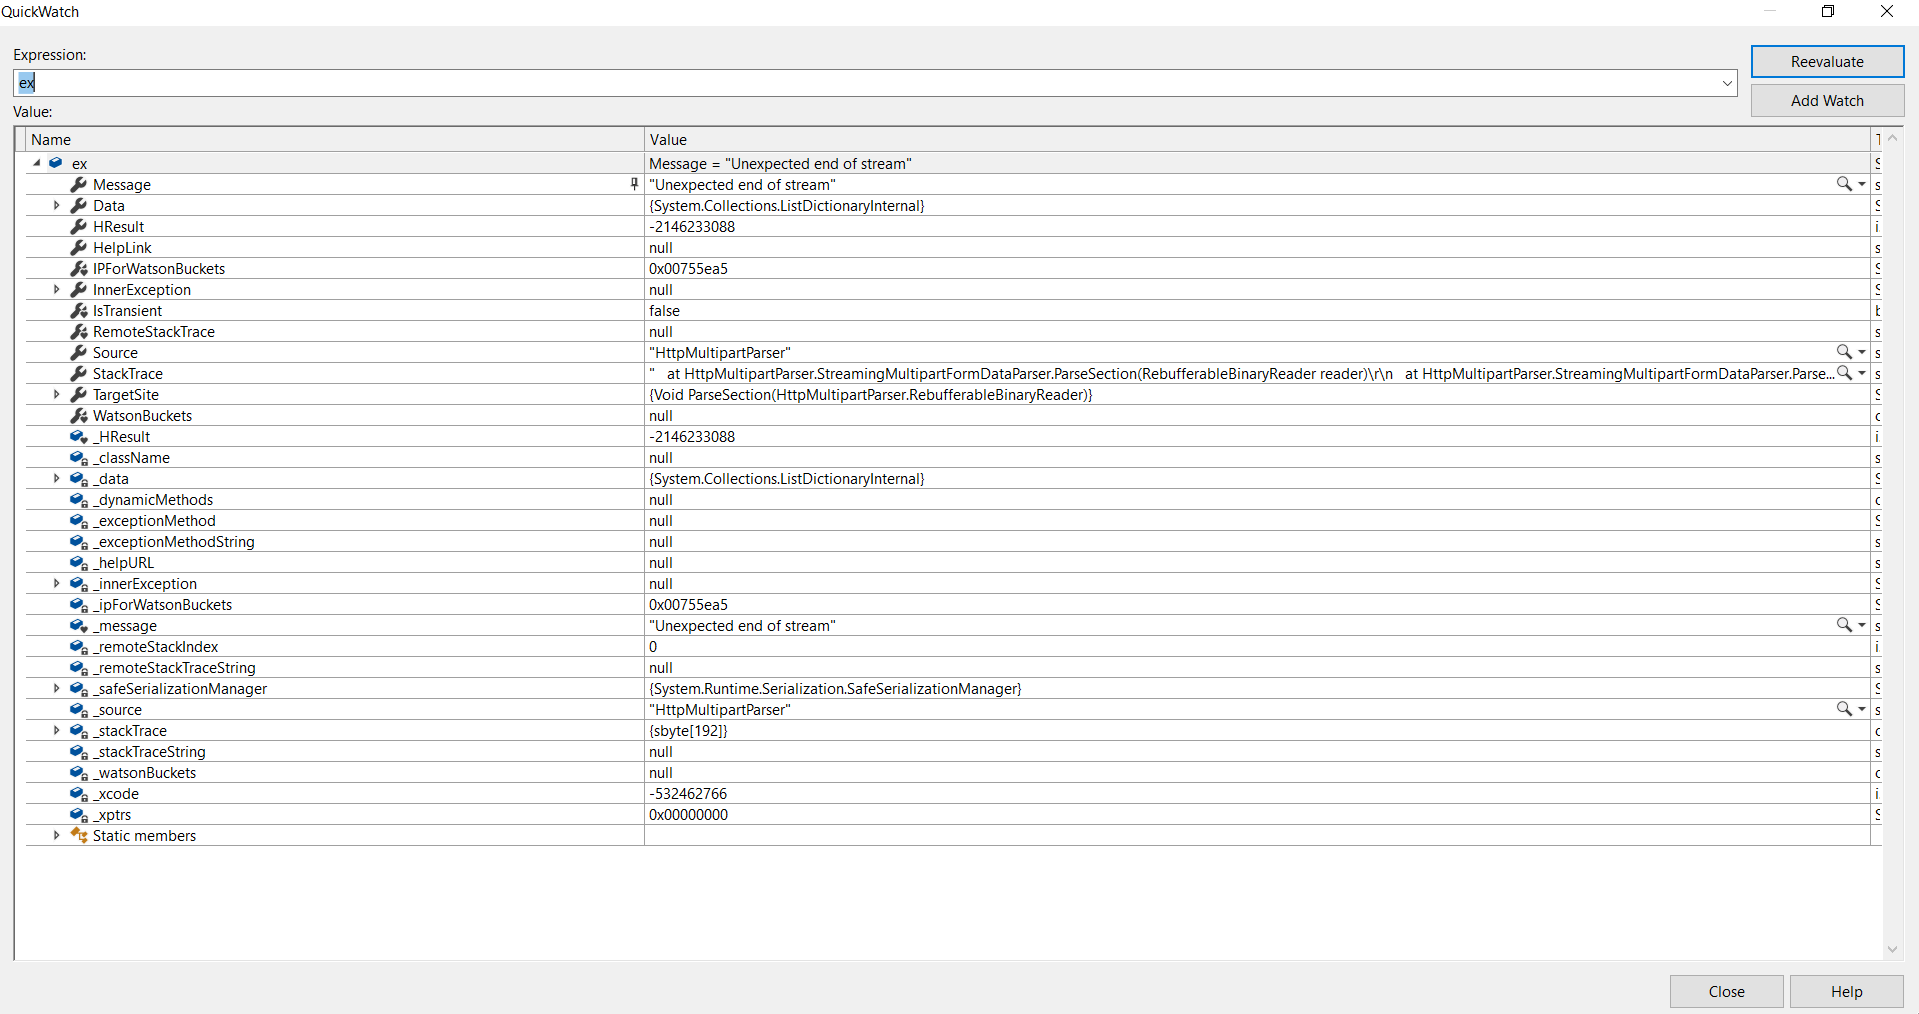Image resolution: width=1919 pixels, height=1014 pixels.
Task: Open the _message string visualizer
Action: pyautogui.click(x=1843, y=625)
